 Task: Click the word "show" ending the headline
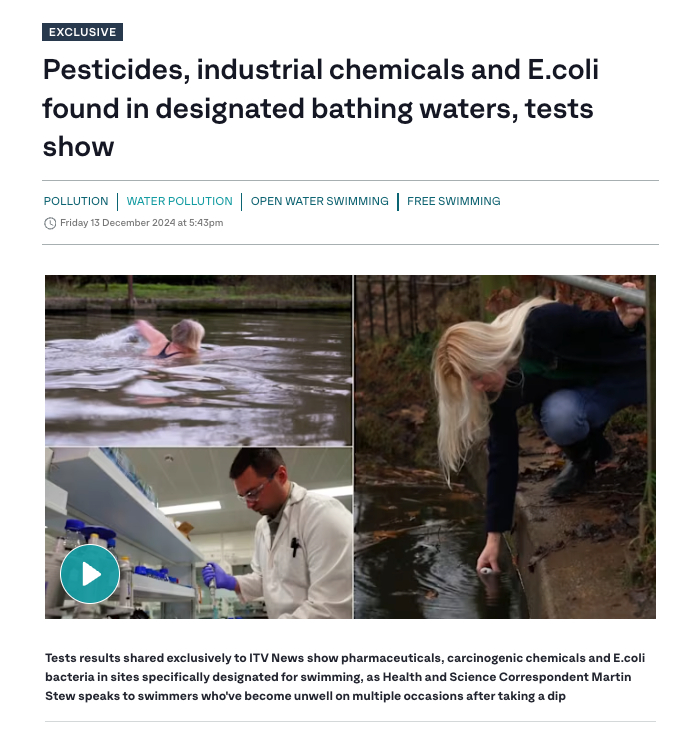point(78,146)
